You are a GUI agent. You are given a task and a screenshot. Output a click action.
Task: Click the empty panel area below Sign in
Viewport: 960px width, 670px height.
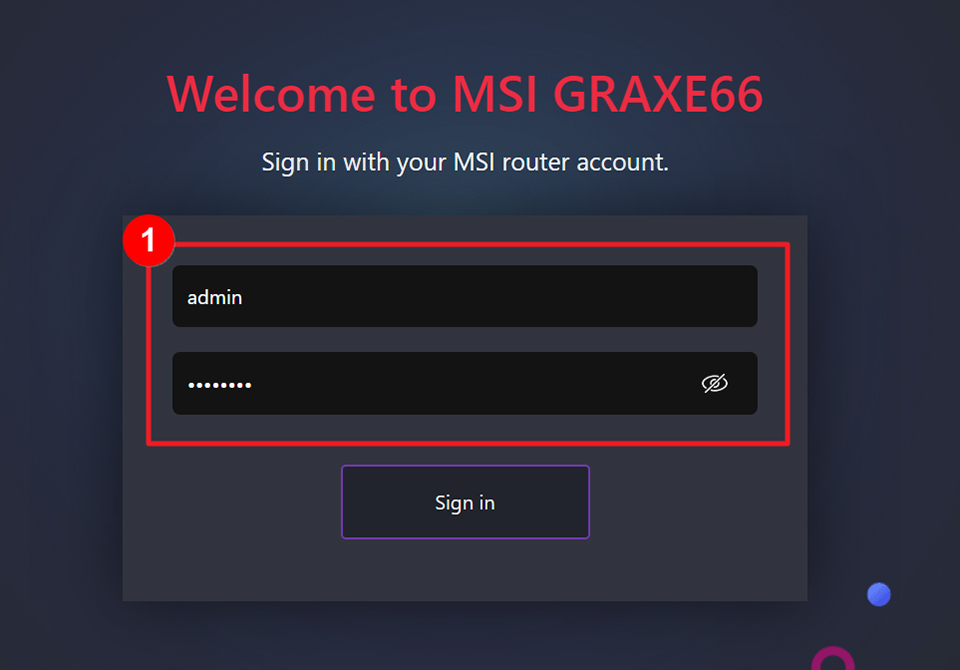point(465,570)
